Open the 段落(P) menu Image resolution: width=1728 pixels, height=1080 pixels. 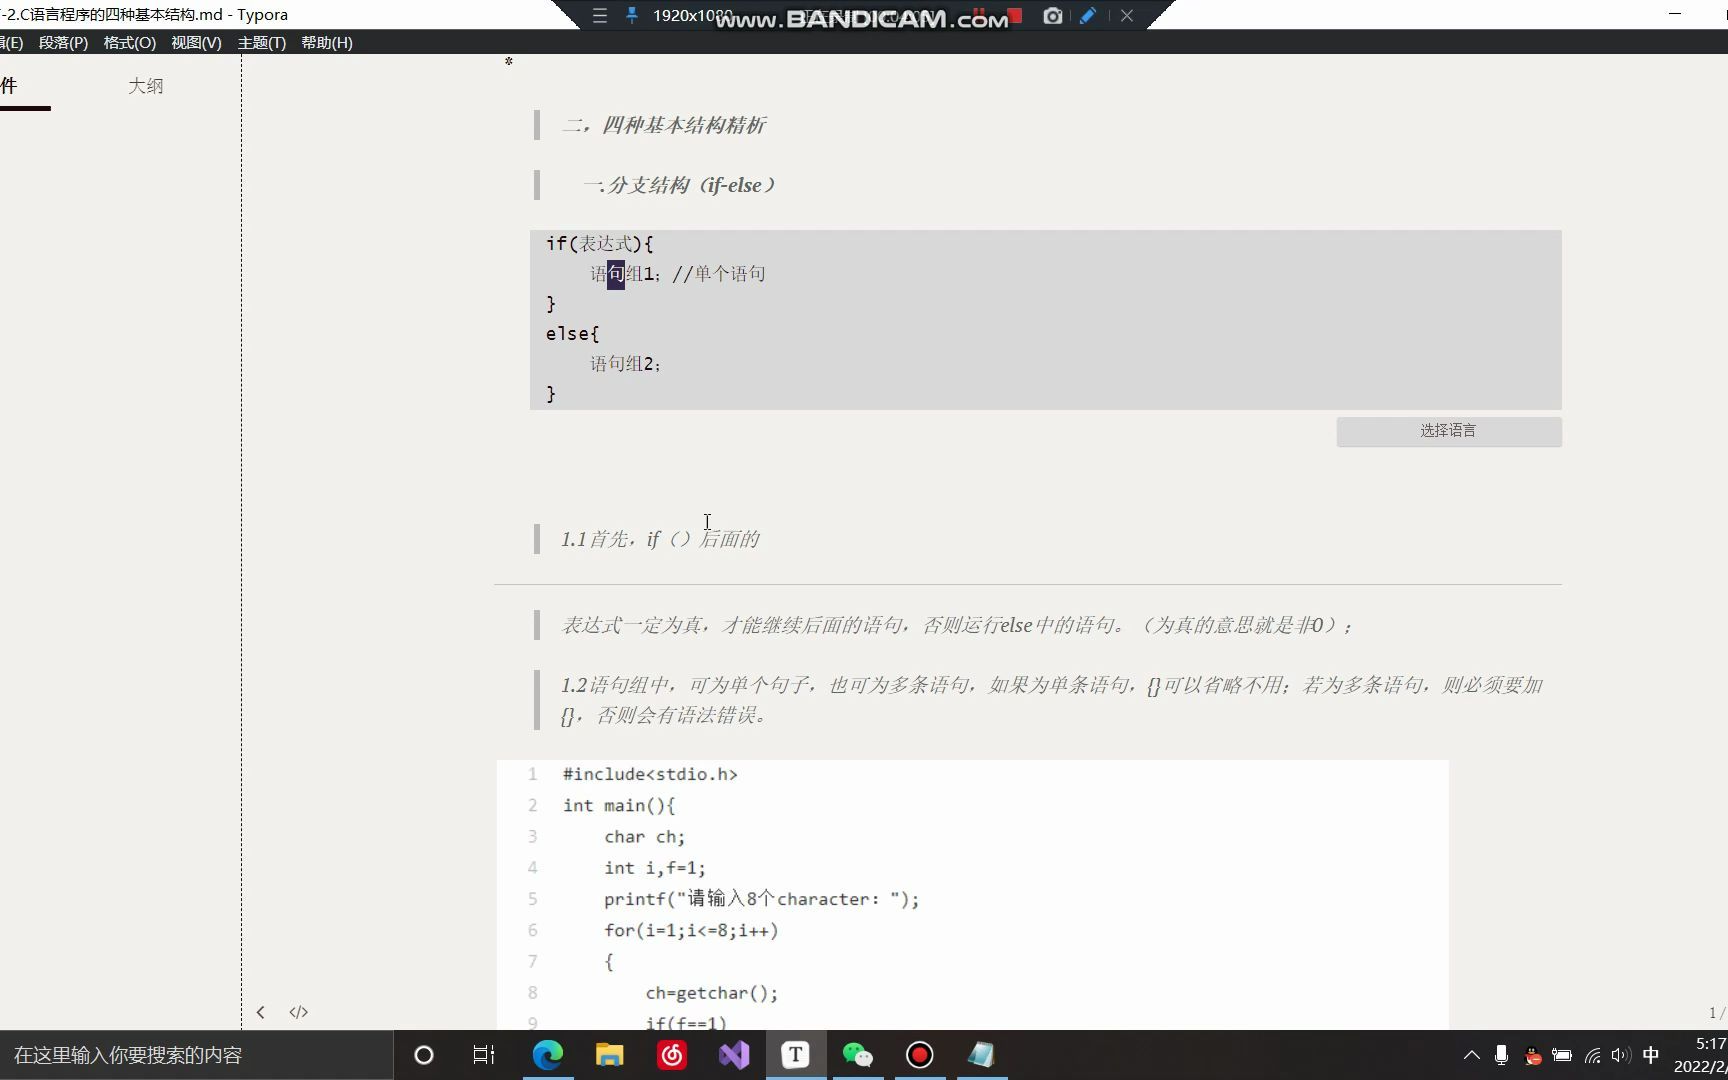click(63, 43)
